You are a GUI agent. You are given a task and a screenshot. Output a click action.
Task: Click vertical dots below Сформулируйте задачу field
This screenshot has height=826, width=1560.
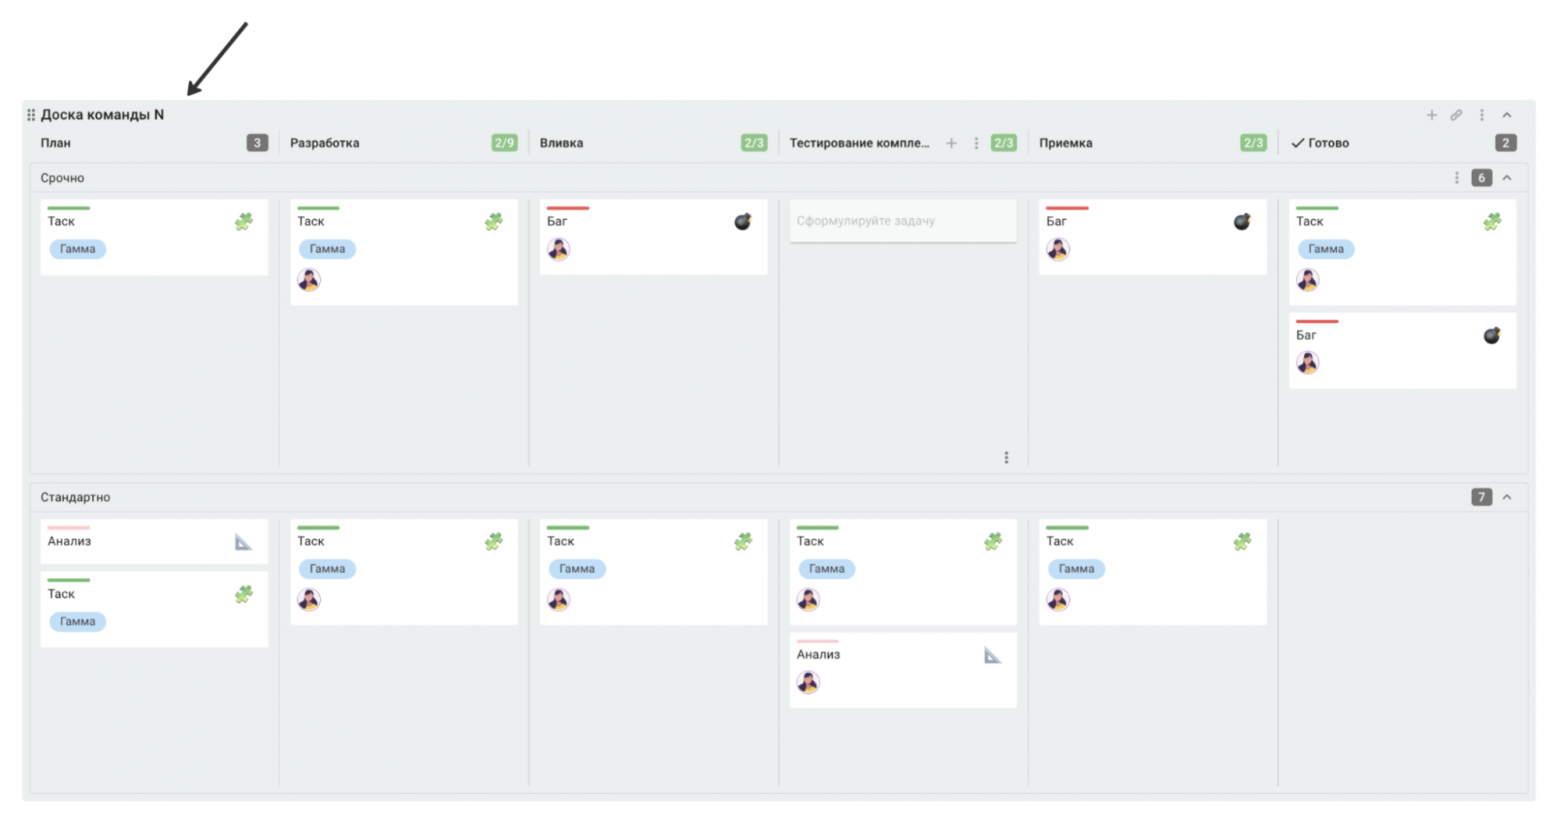1006,457
